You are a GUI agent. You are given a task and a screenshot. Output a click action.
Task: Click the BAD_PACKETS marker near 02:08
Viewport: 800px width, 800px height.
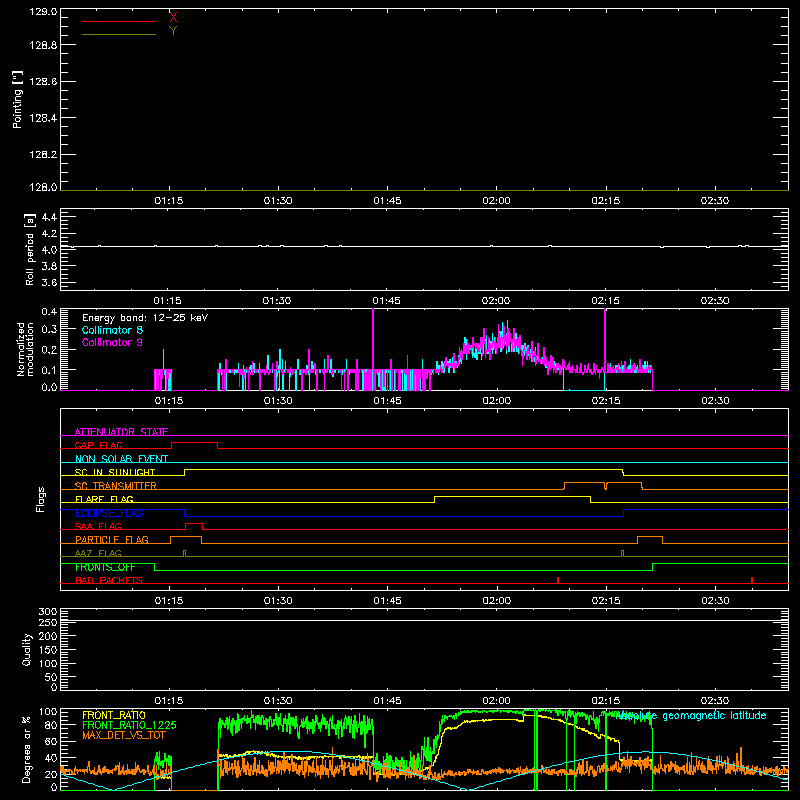pos(558,580)
